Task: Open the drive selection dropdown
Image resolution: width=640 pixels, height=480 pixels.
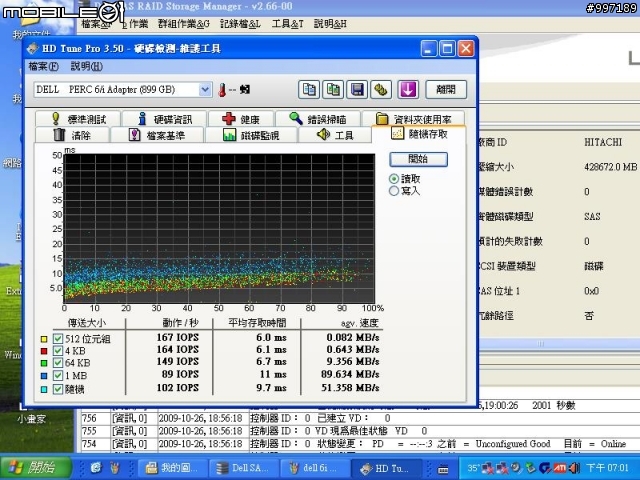Action: 205,89
